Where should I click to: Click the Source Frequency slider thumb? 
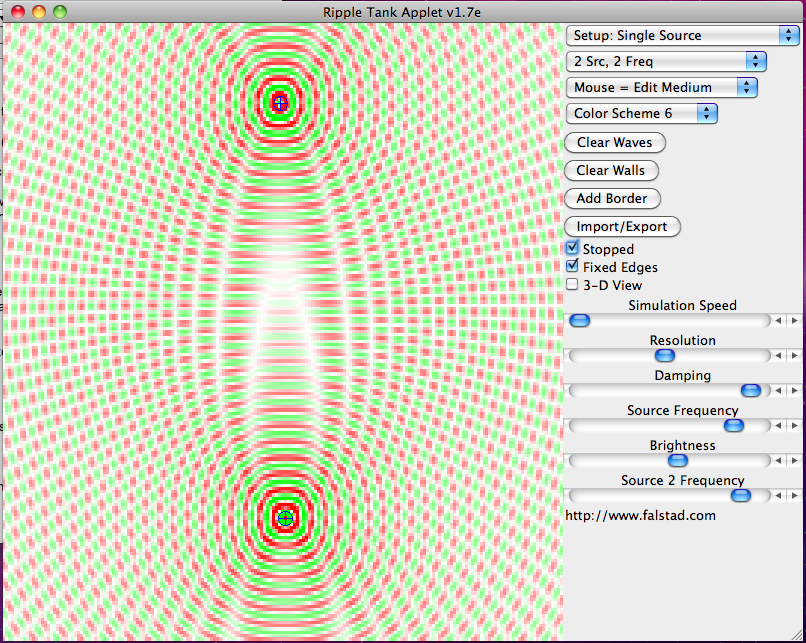(x=734, y=426)
